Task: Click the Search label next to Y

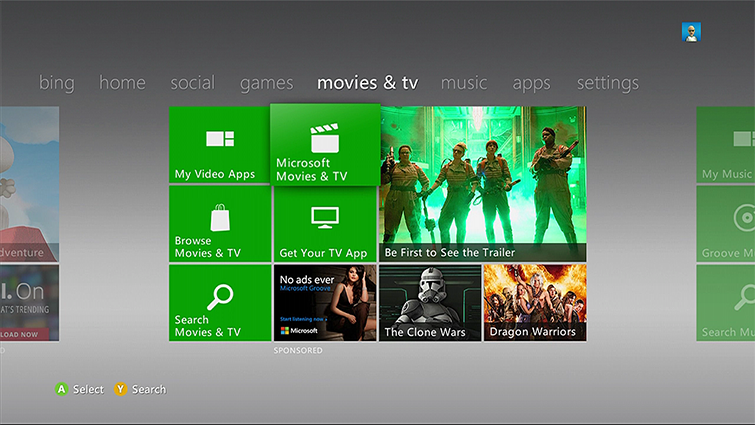Action: coord(149,389)
